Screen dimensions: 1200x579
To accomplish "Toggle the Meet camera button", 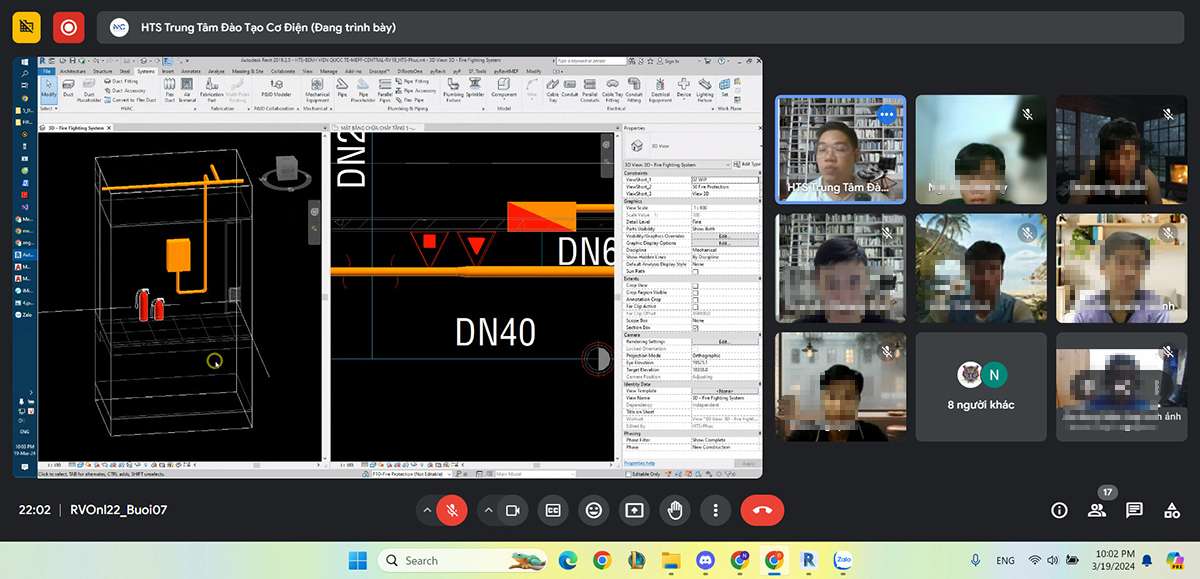I will point(513,510).
